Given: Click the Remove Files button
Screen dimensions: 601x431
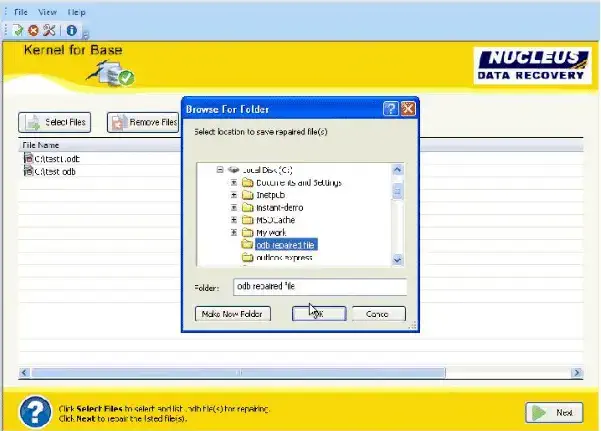Looking at the screenshot, I should click(143, 122).
